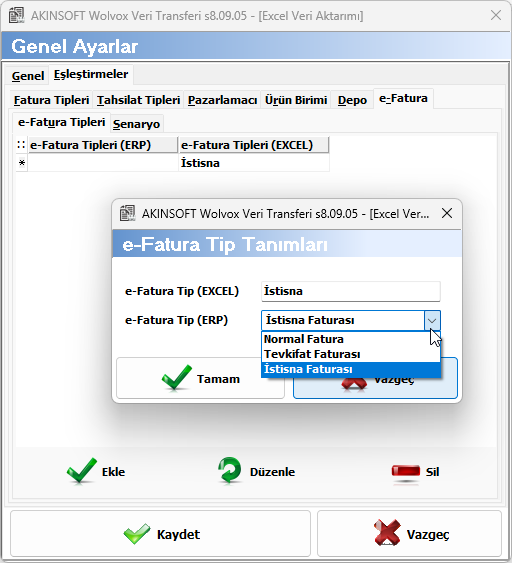Click the green checkmark icon beside Ekle
The image size is (512, 563).
82,471
